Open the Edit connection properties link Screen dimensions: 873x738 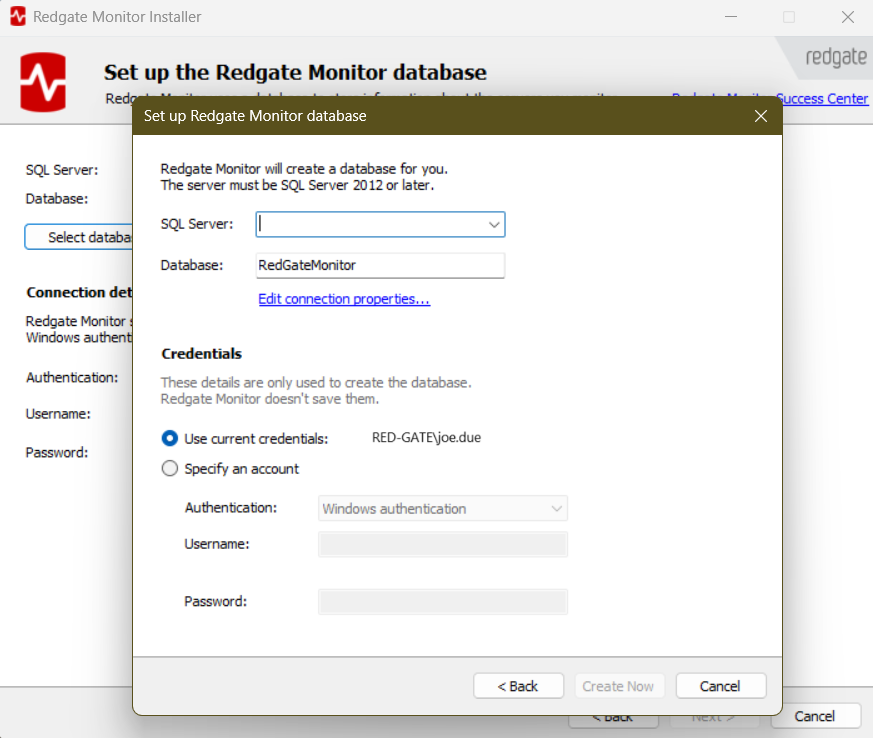pyautogui.click(x=344, y=299)
